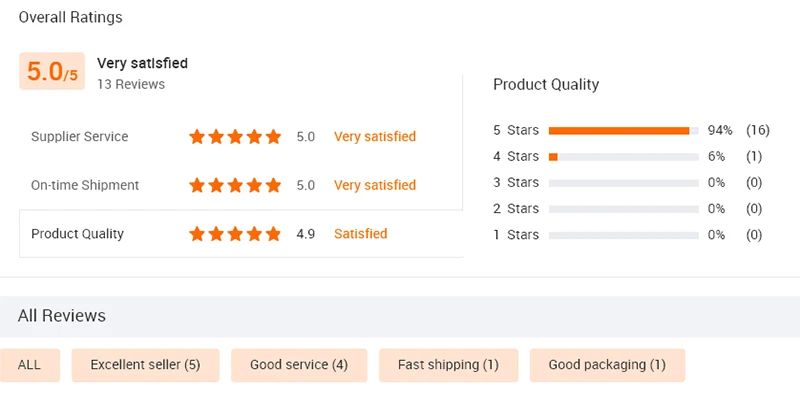Image resolution: width=800 pixels, height=400 pixels.
Task: Click the 3 Stars progress bar
Action: pos(623,183)
